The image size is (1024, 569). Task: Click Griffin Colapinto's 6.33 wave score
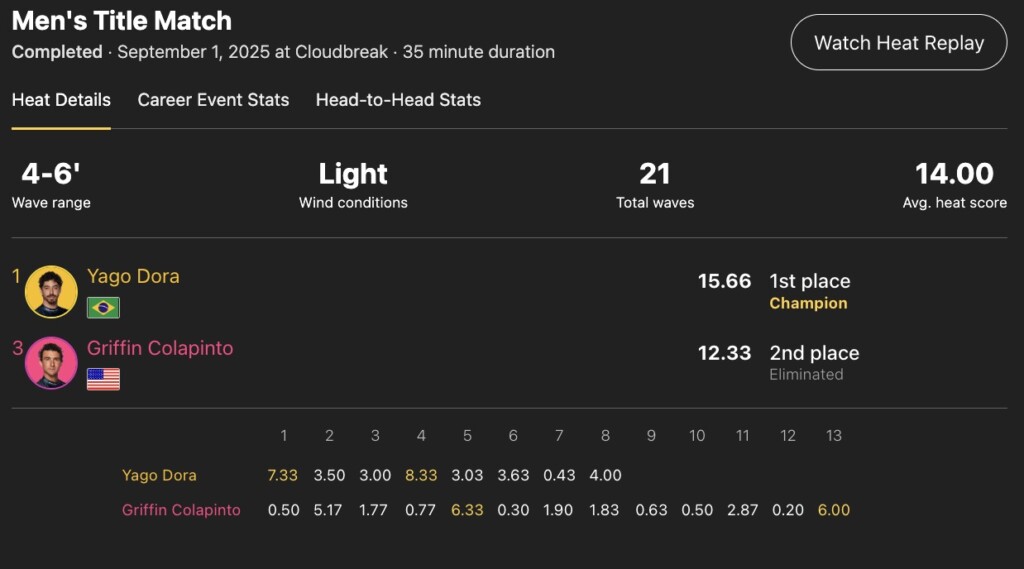tap(468, 510)
